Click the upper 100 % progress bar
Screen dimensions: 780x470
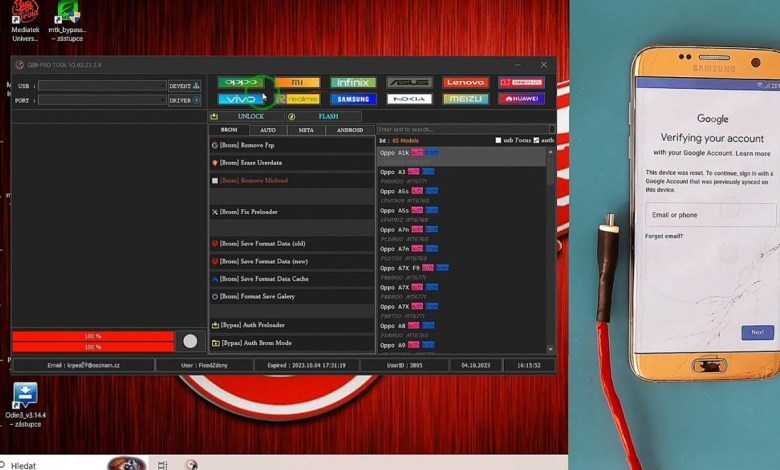coord(93,336)
